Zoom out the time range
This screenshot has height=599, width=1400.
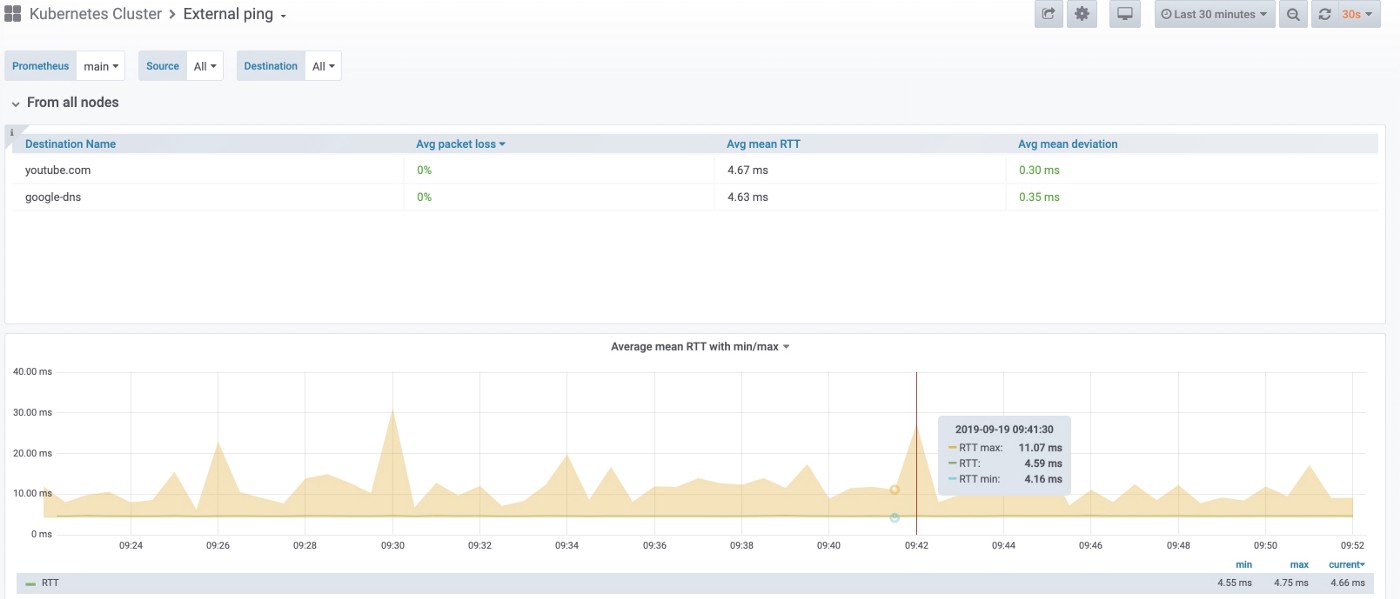tap(1293, 14)
